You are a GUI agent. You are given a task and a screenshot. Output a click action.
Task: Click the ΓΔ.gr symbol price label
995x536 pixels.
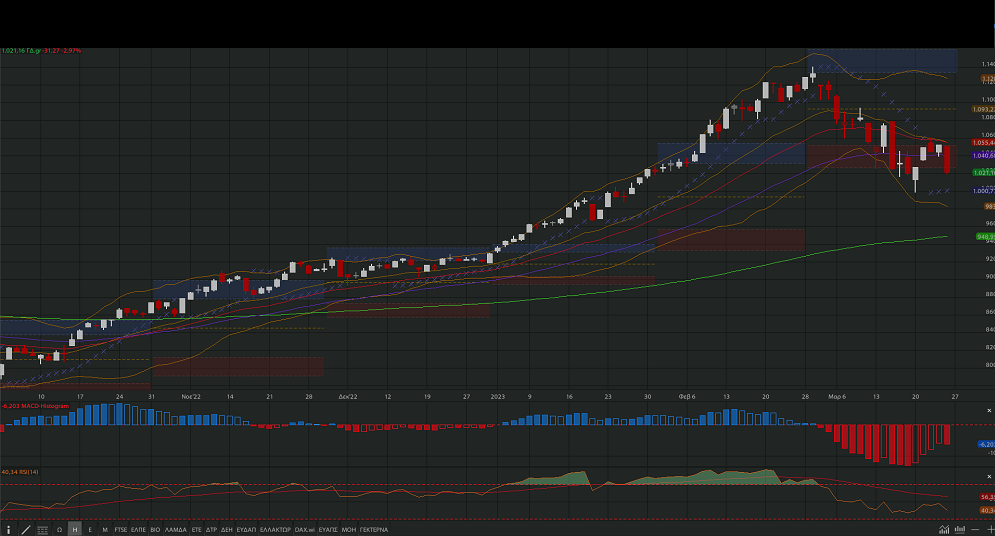pos(41,51)
